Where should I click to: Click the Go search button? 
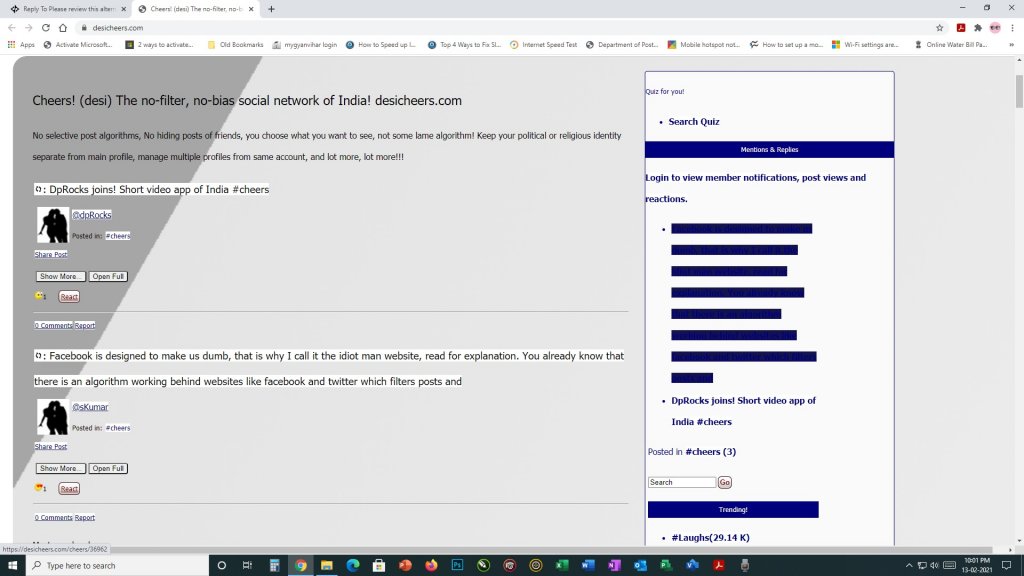click(x=724, y=482)
